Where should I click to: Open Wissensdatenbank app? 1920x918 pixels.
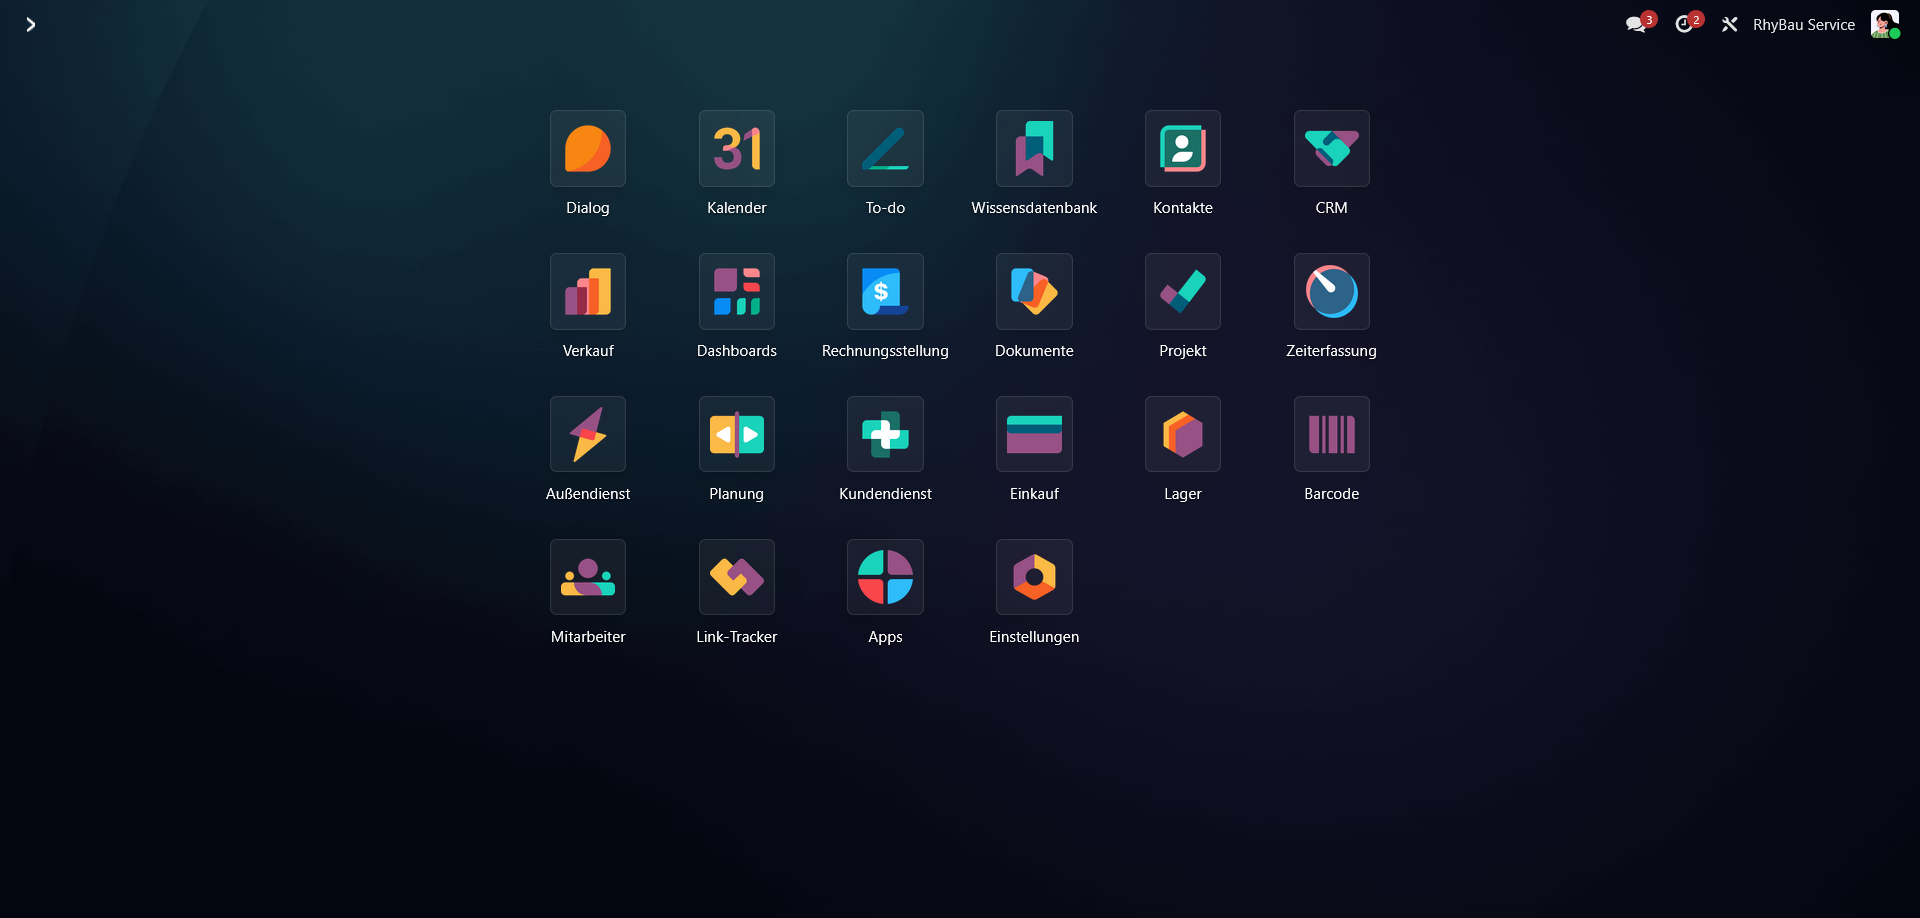[x=1034, y=149]
